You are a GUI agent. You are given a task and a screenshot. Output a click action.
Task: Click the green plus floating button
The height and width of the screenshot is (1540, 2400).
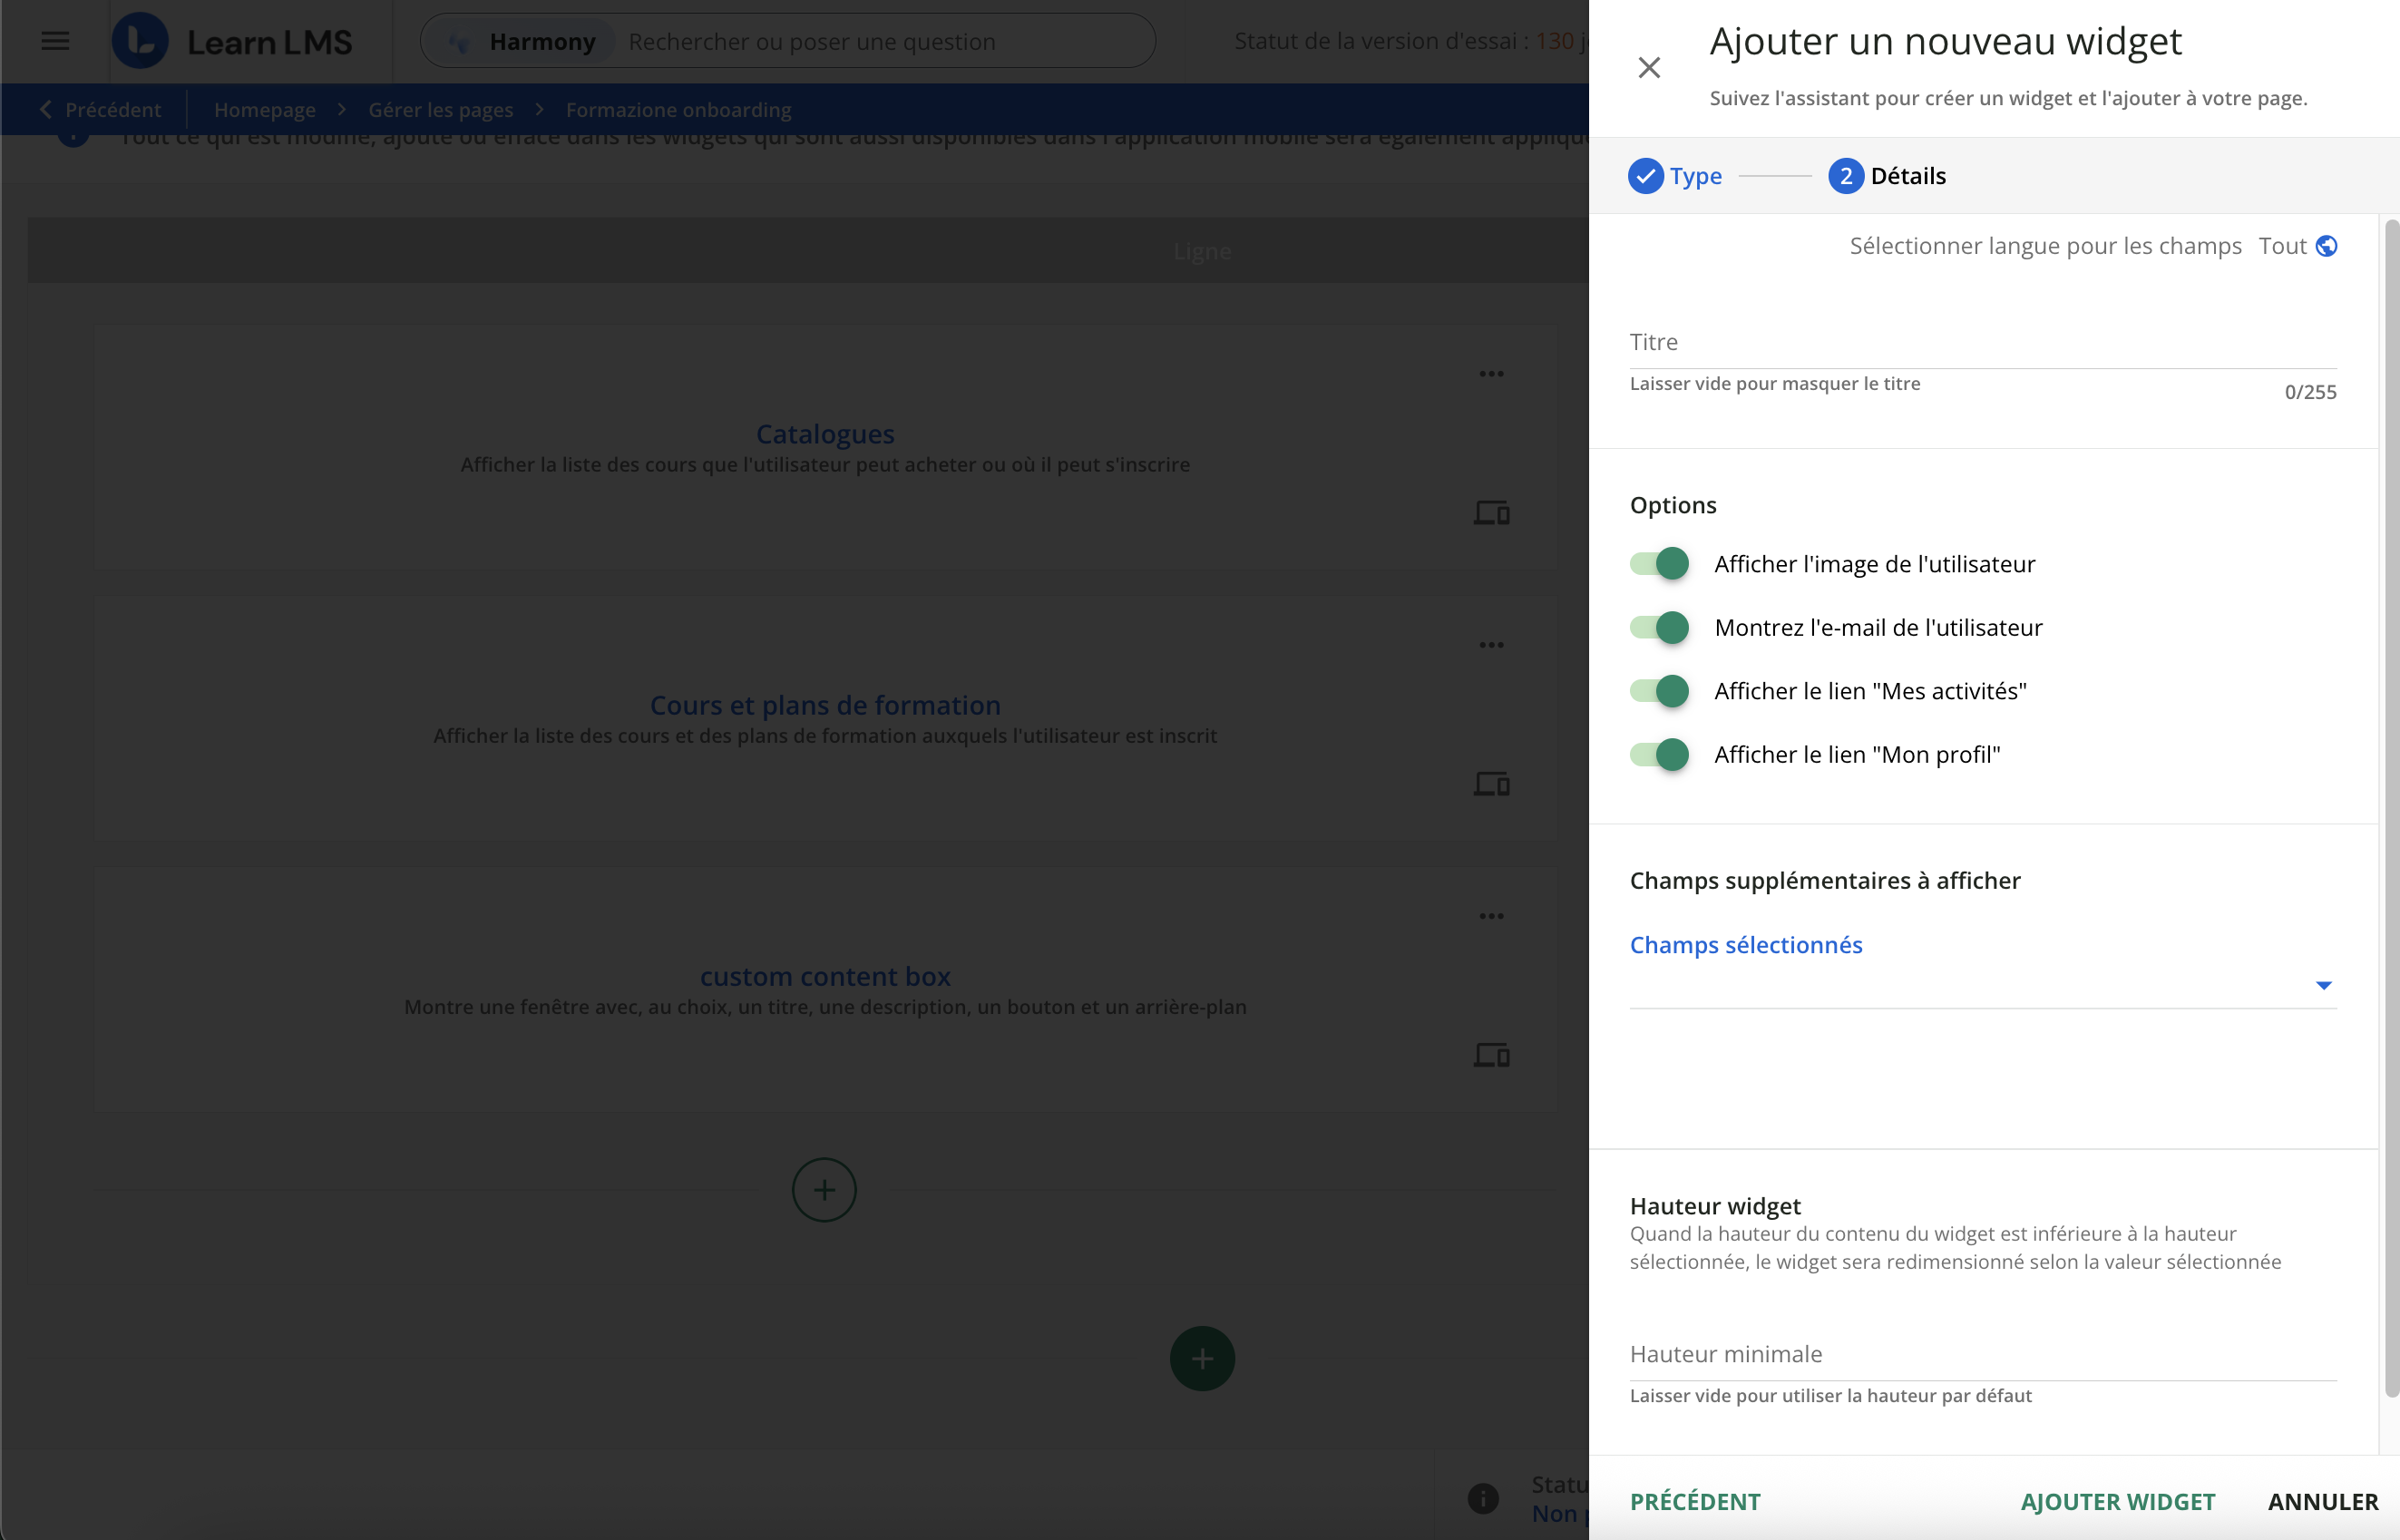click(x=1202, y=1358)
